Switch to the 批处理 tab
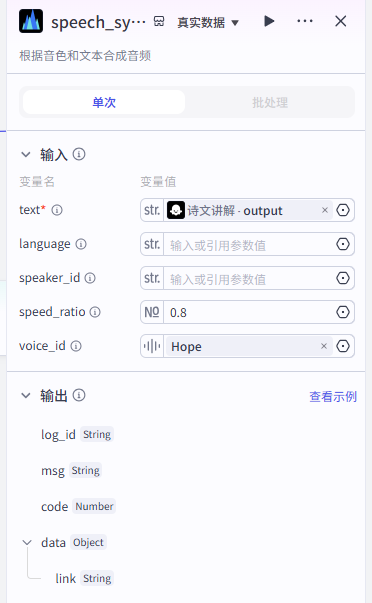372x603 pixels. tap(270, 102)
